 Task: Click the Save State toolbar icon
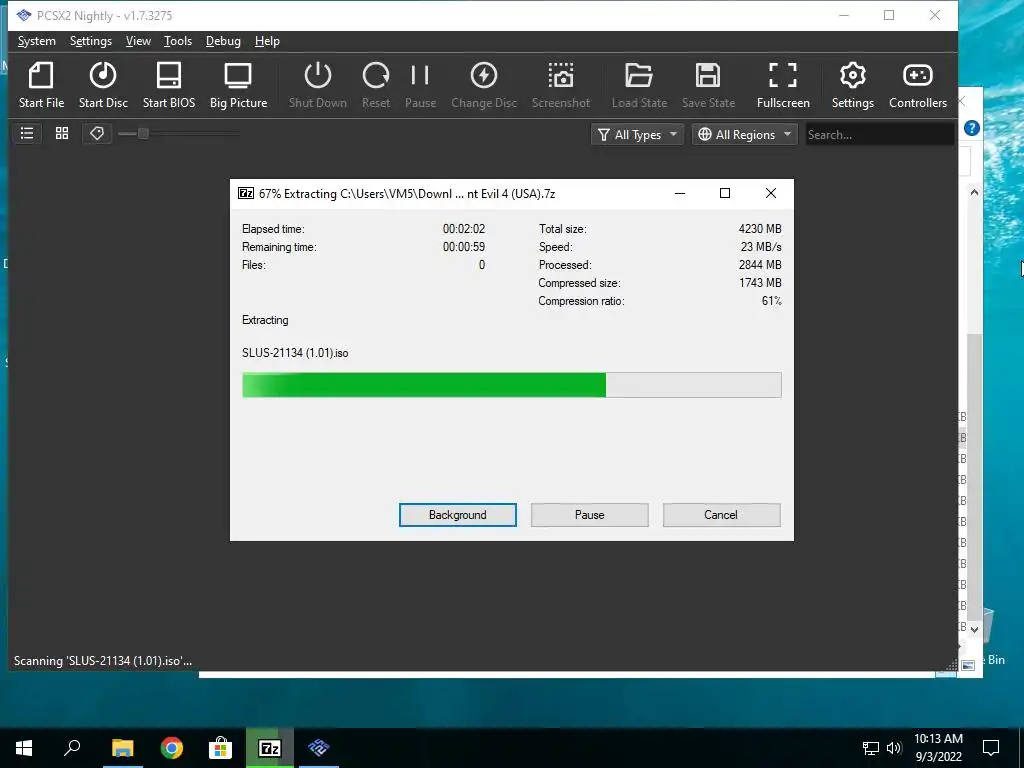(708, 85)
